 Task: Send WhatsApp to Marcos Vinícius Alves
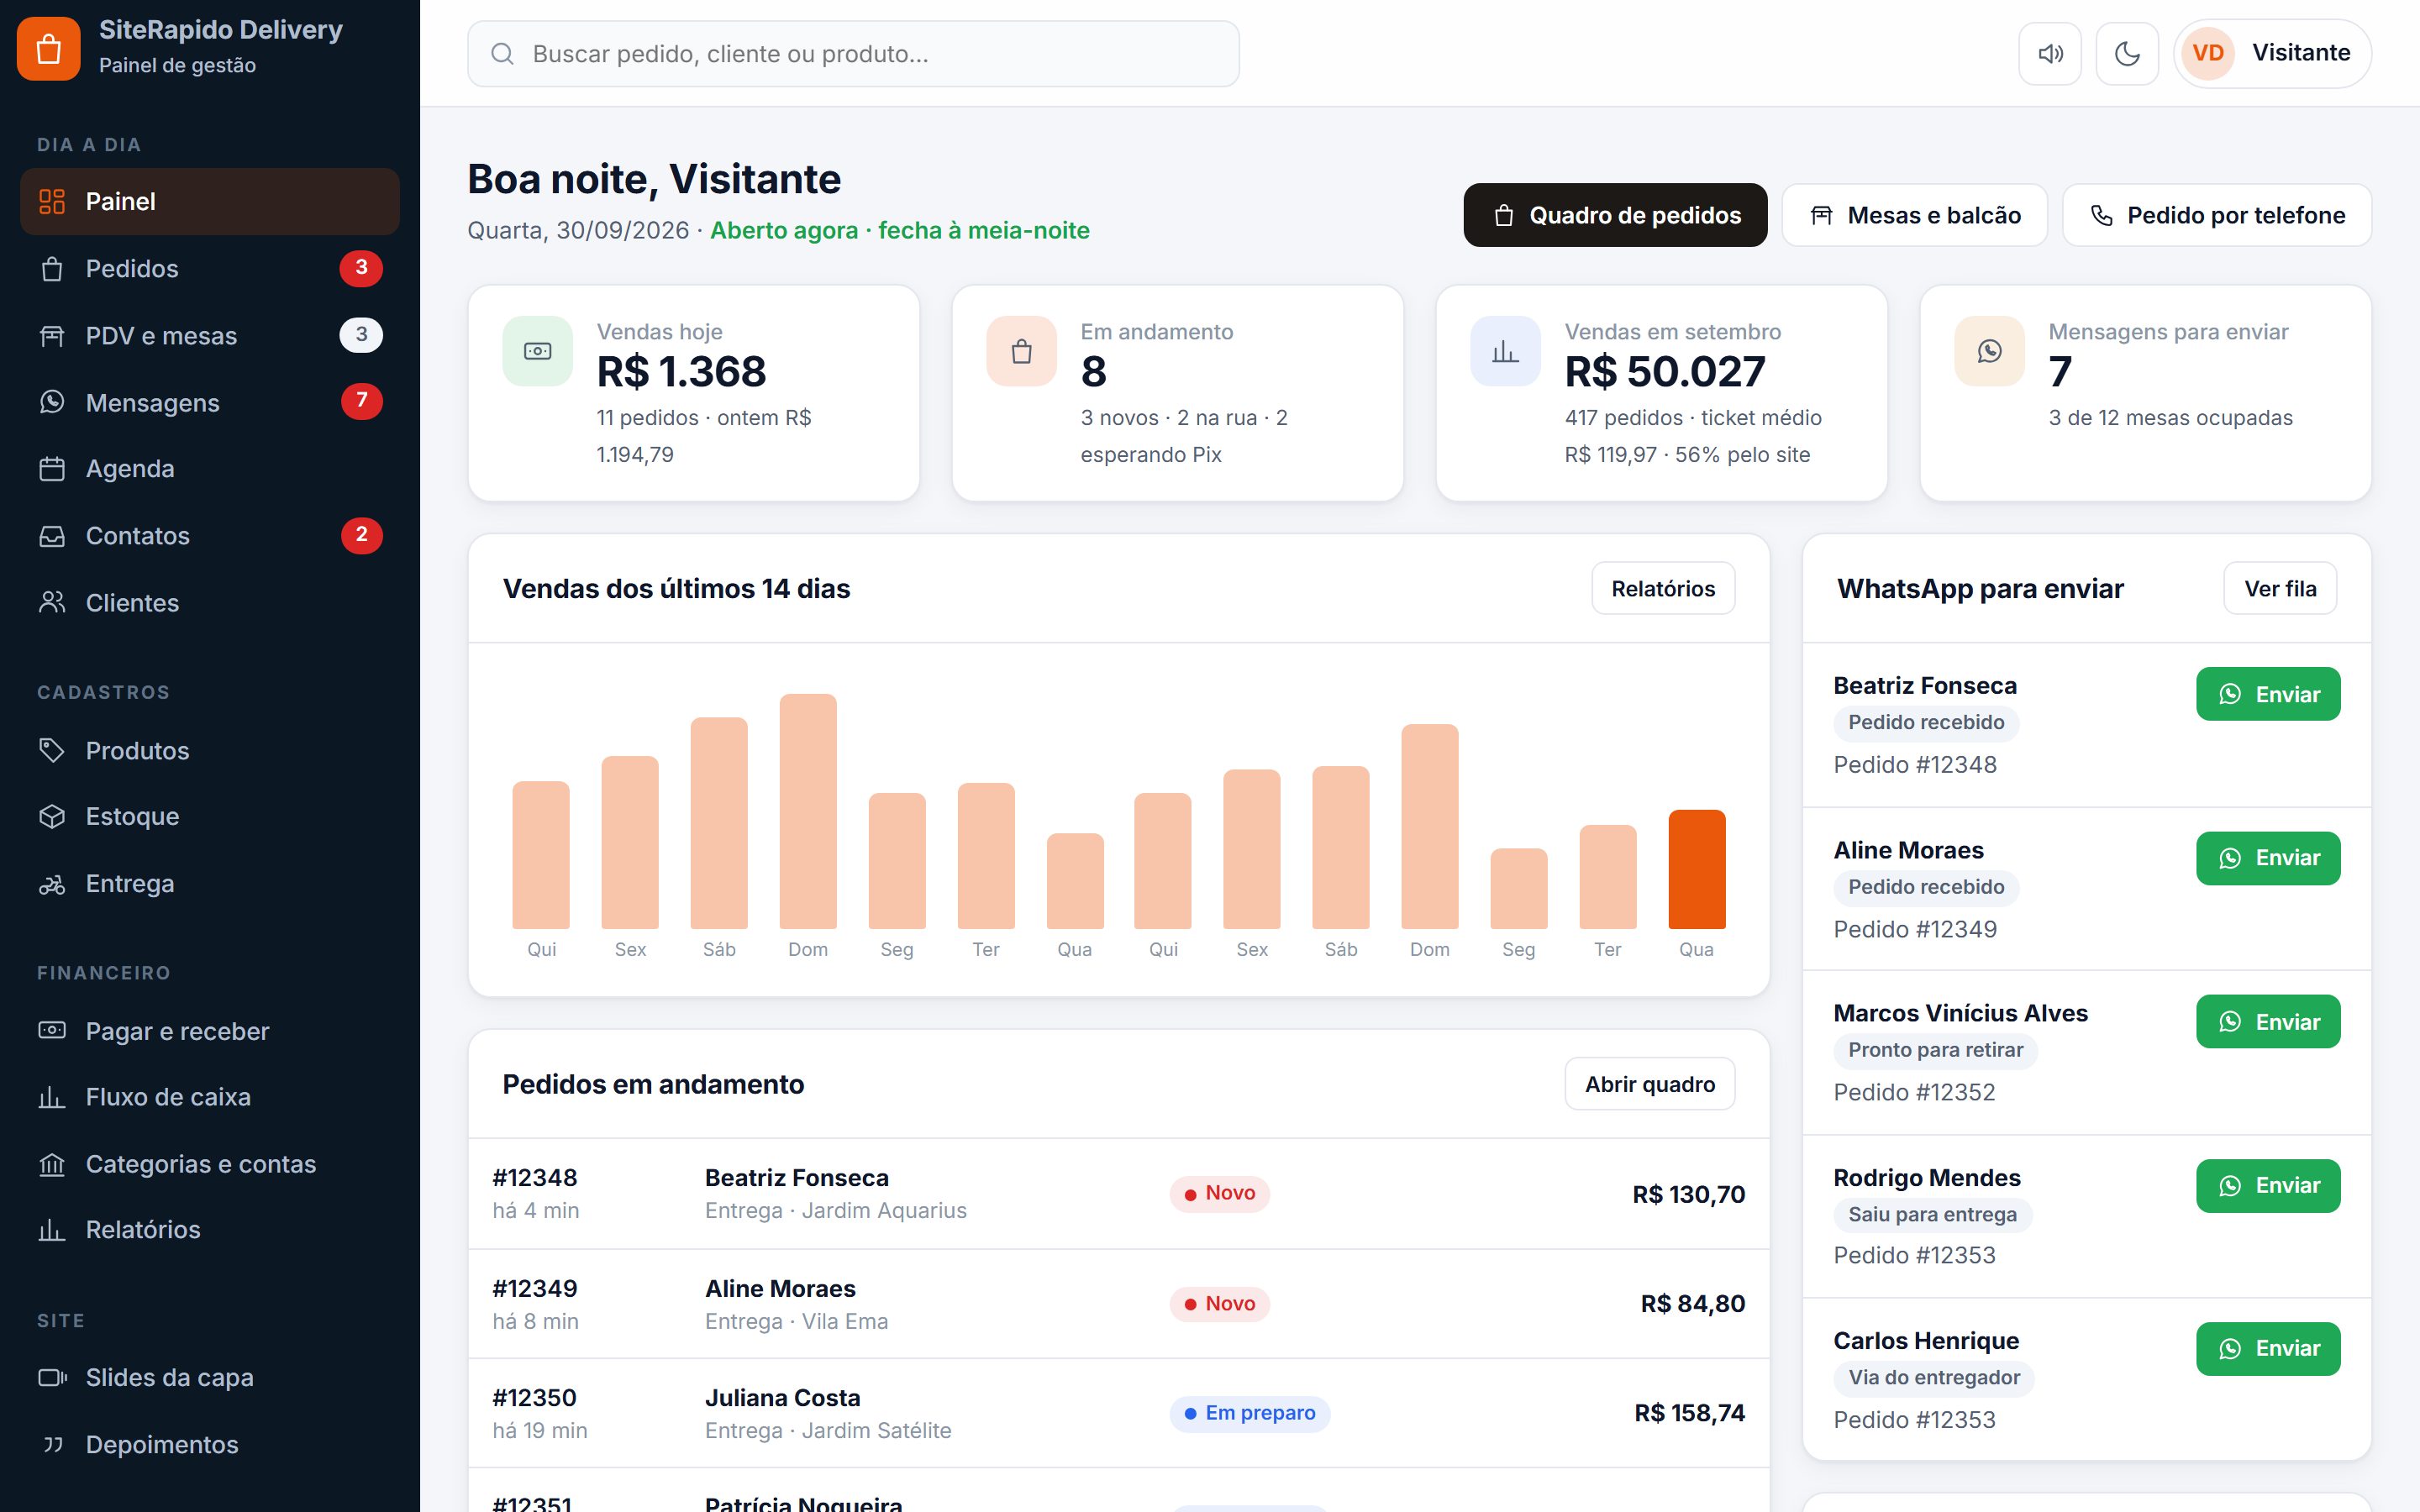click(x=2268, y=1022)
